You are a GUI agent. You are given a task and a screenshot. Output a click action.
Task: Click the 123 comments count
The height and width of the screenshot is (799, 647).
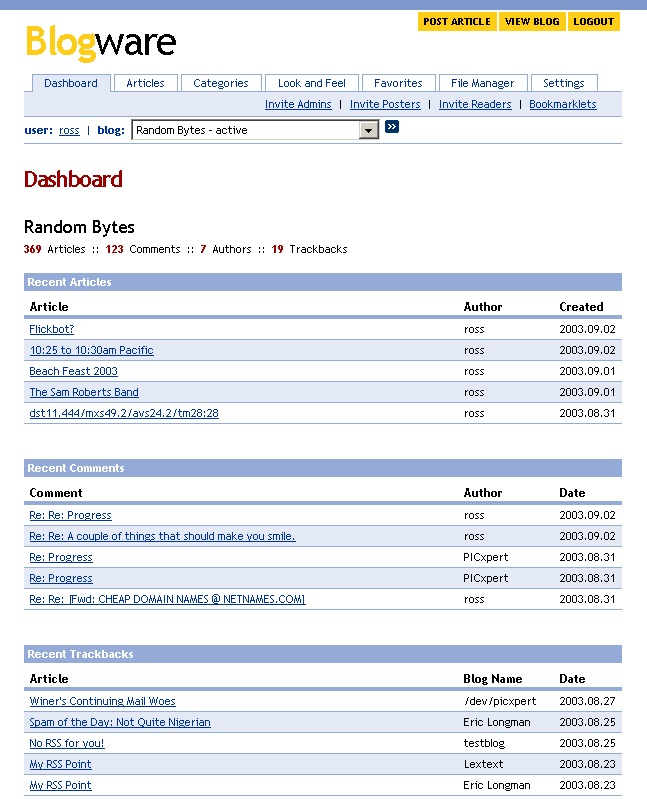pos(115,249)
